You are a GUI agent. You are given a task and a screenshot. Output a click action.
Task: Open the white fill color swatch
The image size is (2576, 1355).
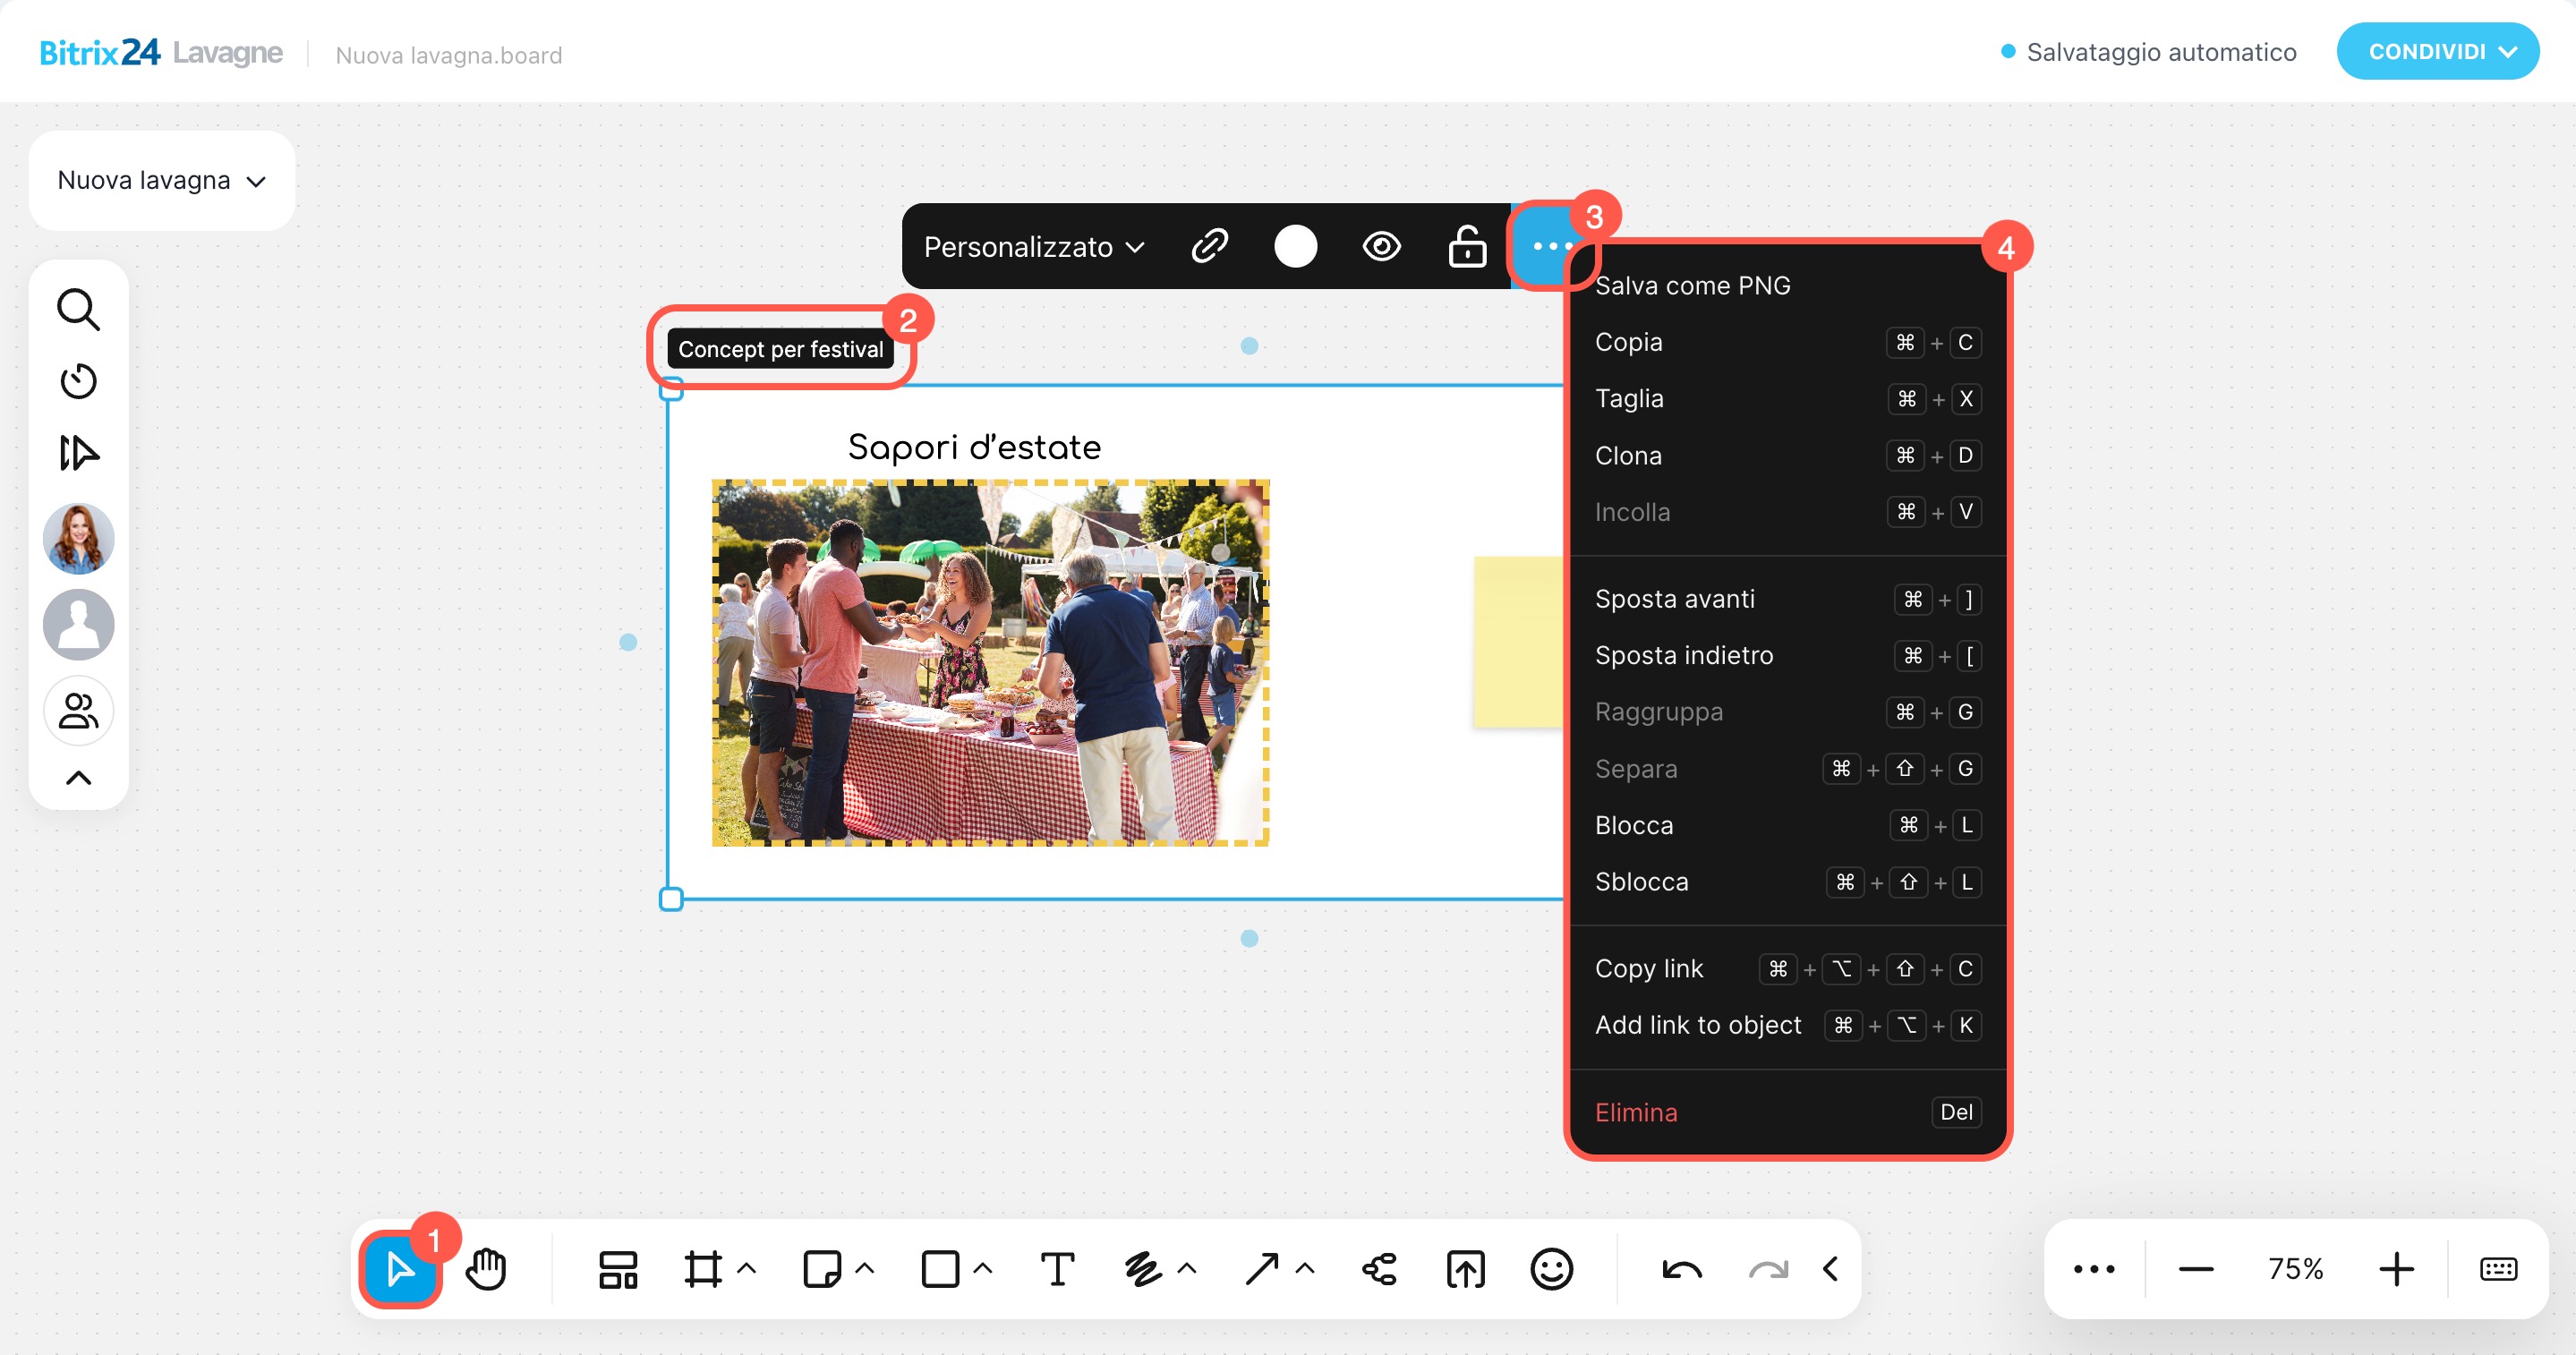[x=1295, y=246]
